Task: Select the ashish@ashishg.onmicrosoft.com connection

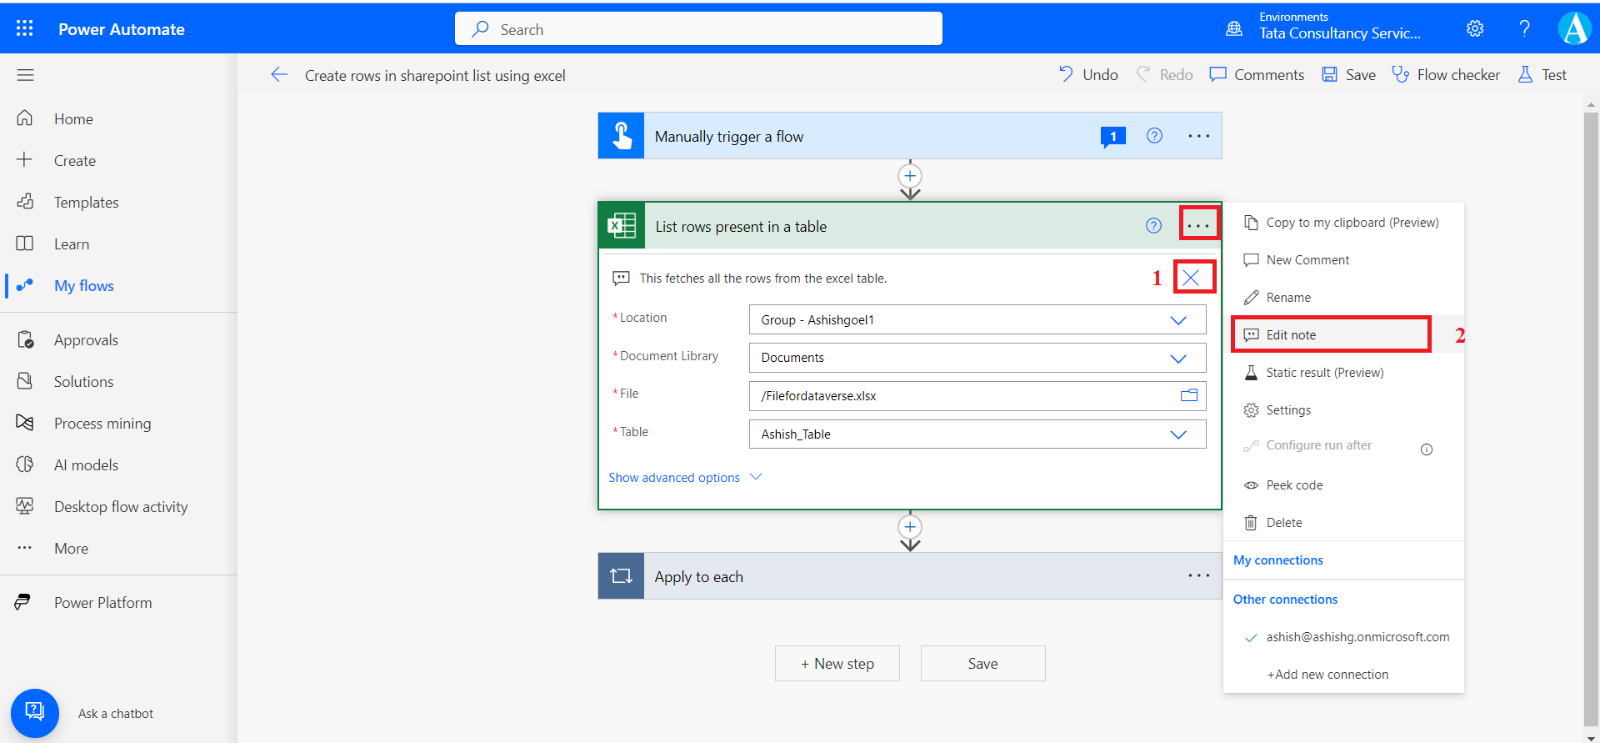Action: 1357,637
